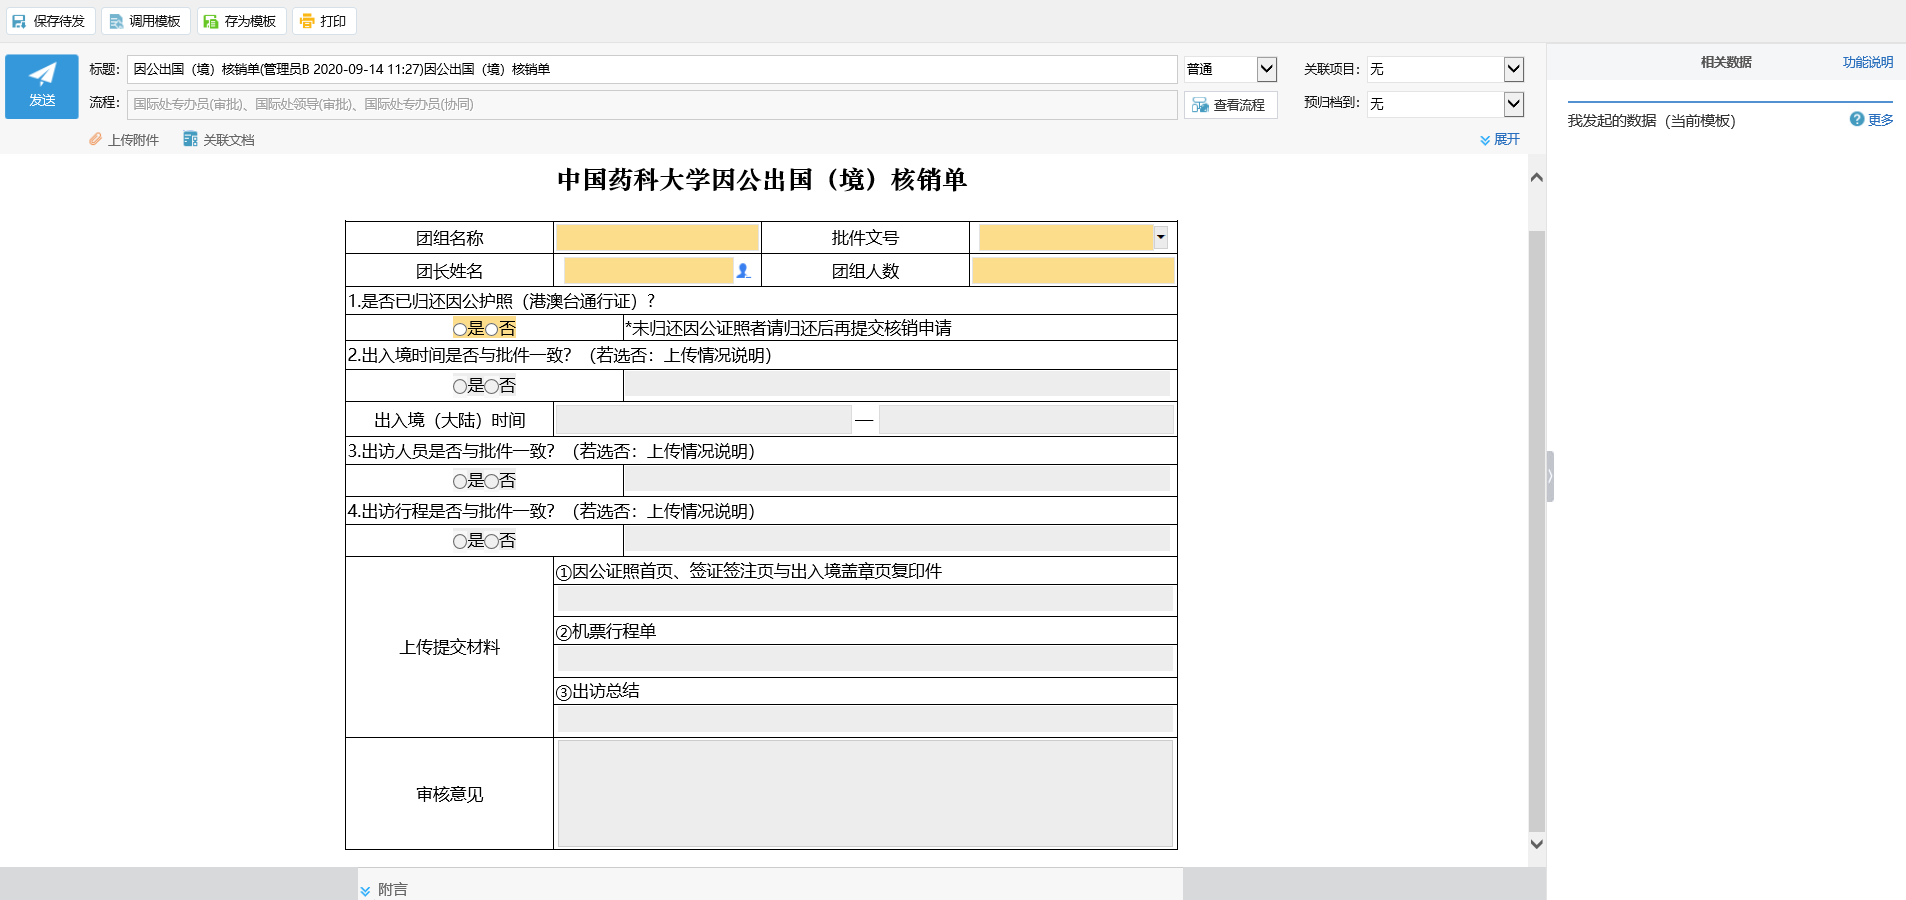Open the 关联项目 dropdown
Screen dimensions: 1906x900
click(x=1513, y=69)
